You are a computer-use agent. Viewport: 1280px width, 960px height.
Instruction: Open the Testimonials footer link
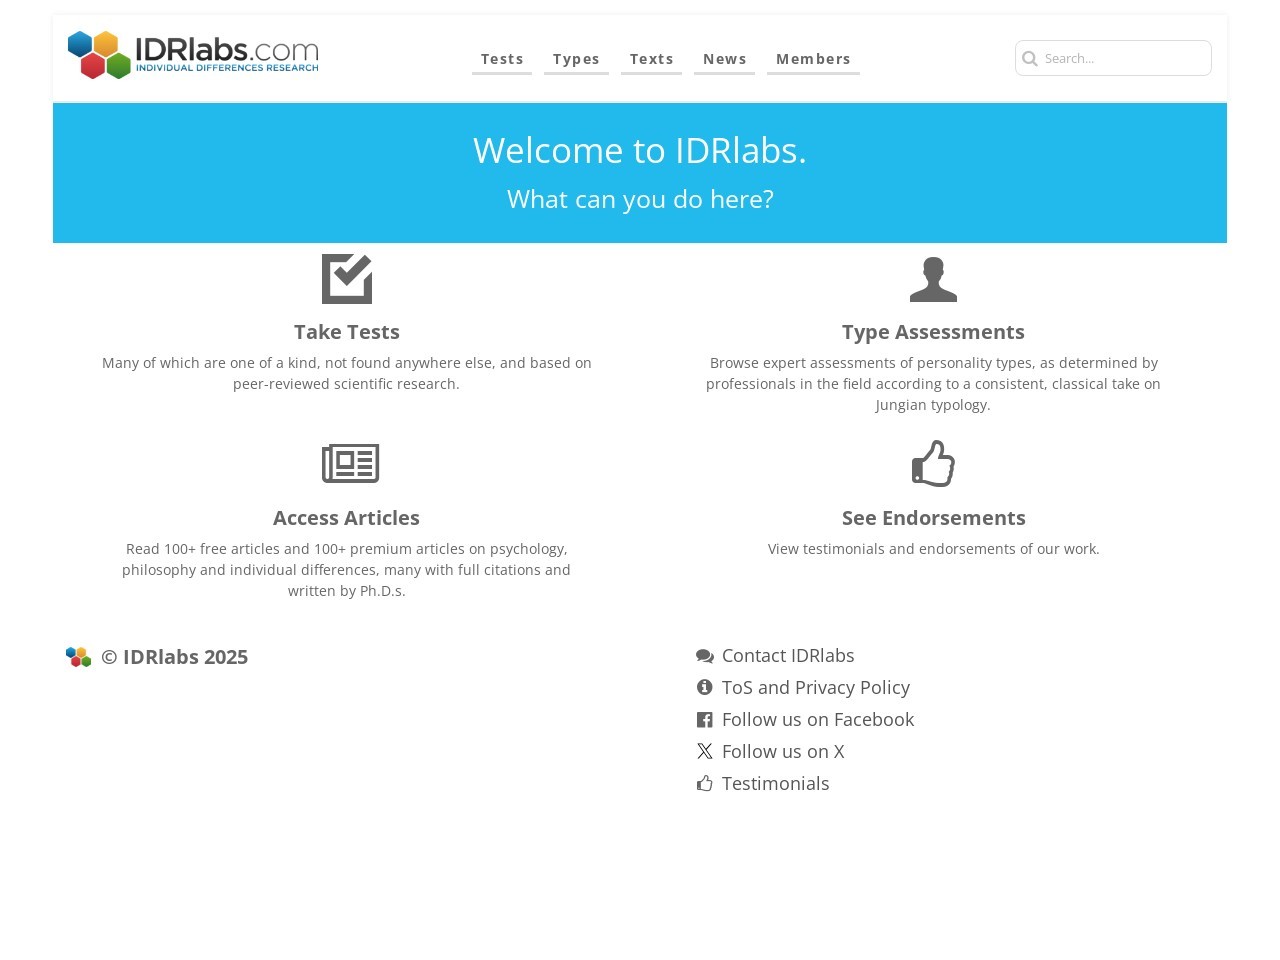tap(775, 784)
